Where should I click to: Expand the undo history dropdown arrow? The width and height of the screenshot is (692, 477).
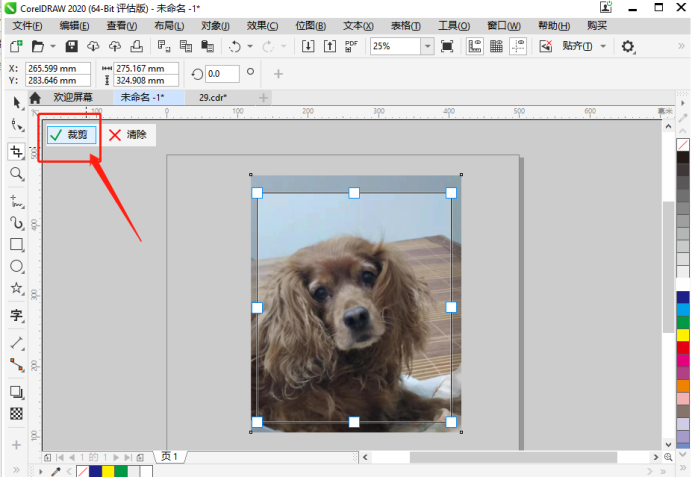[249, 46]
